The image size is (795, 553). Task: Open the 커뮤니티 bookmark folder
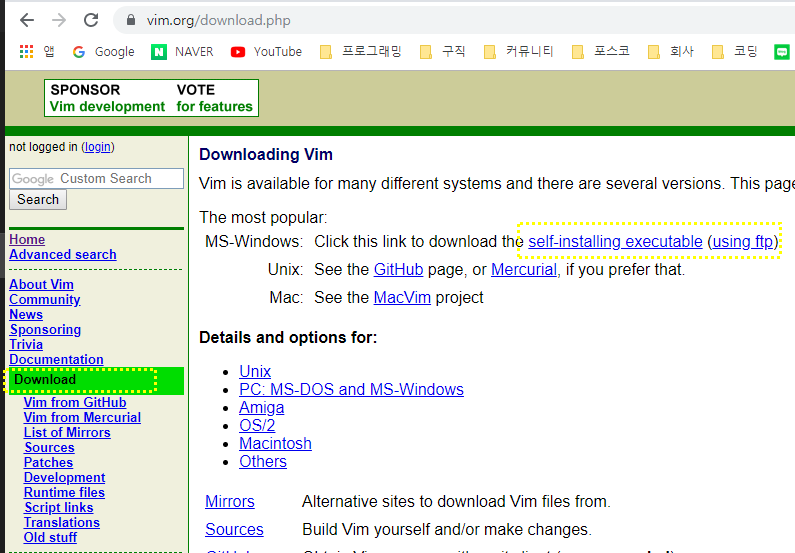tap(519, 52)
